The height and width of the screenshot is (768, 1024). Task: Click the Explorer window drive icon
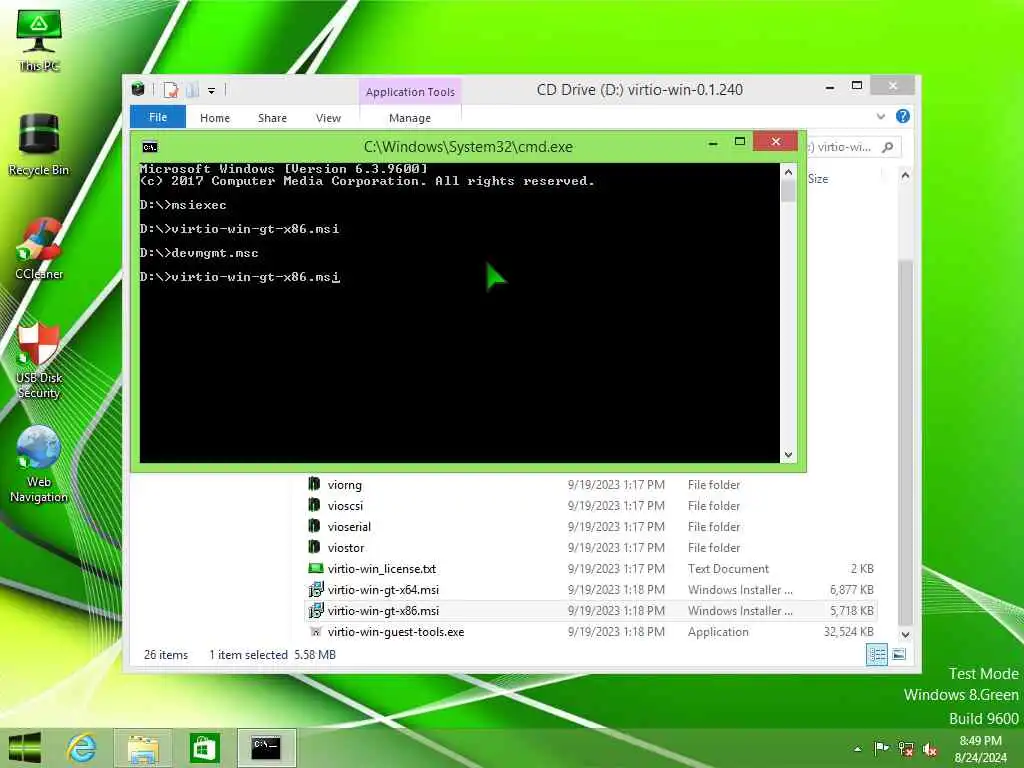138,89
